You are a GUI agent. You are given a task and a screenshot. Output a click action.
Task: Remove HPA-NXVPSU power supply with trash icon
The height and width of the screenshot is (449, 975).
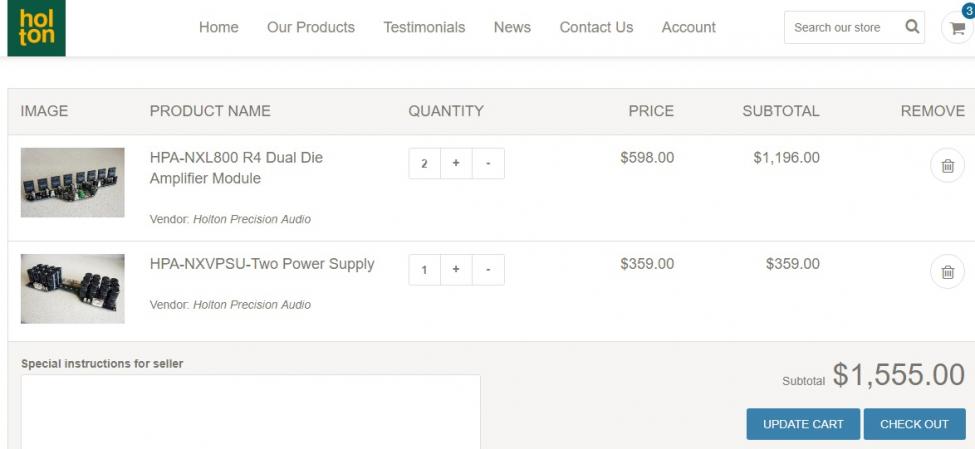coord(947,271)
